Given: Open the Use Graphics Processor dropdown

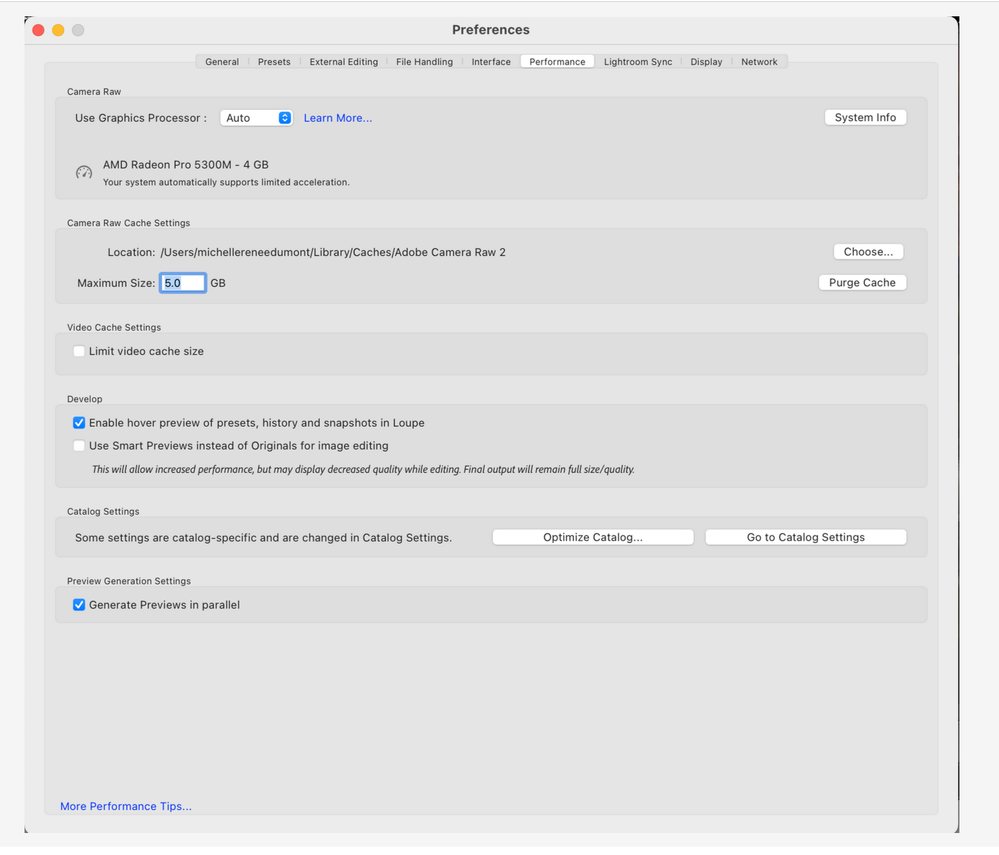Looking at the screenshot, I should [x=256, y=118].
